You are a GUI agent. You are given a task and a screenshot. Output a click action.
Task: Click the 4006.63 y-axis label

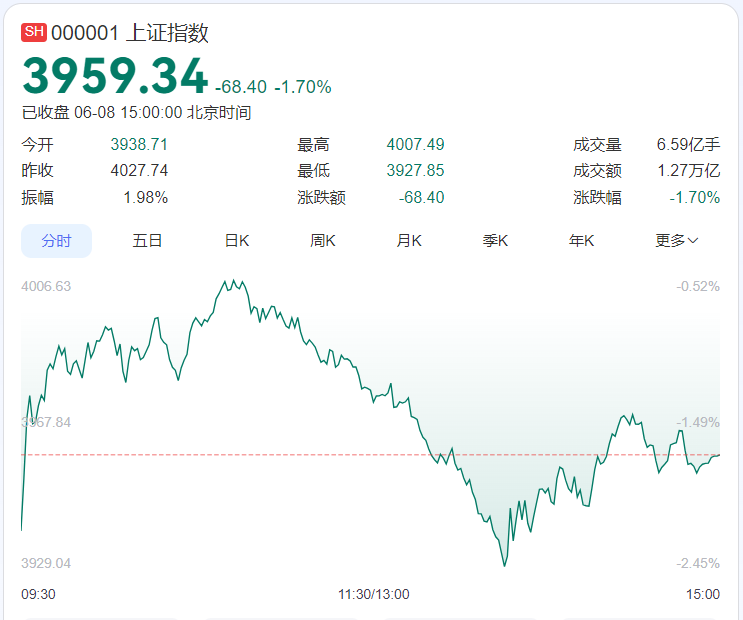[x=46, y=286]
